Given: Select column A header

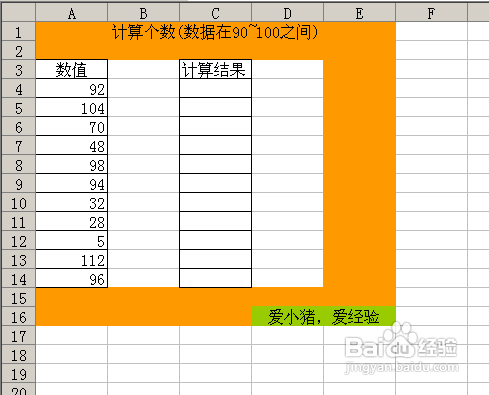Looking at the screenshot, I should (72, 13).
